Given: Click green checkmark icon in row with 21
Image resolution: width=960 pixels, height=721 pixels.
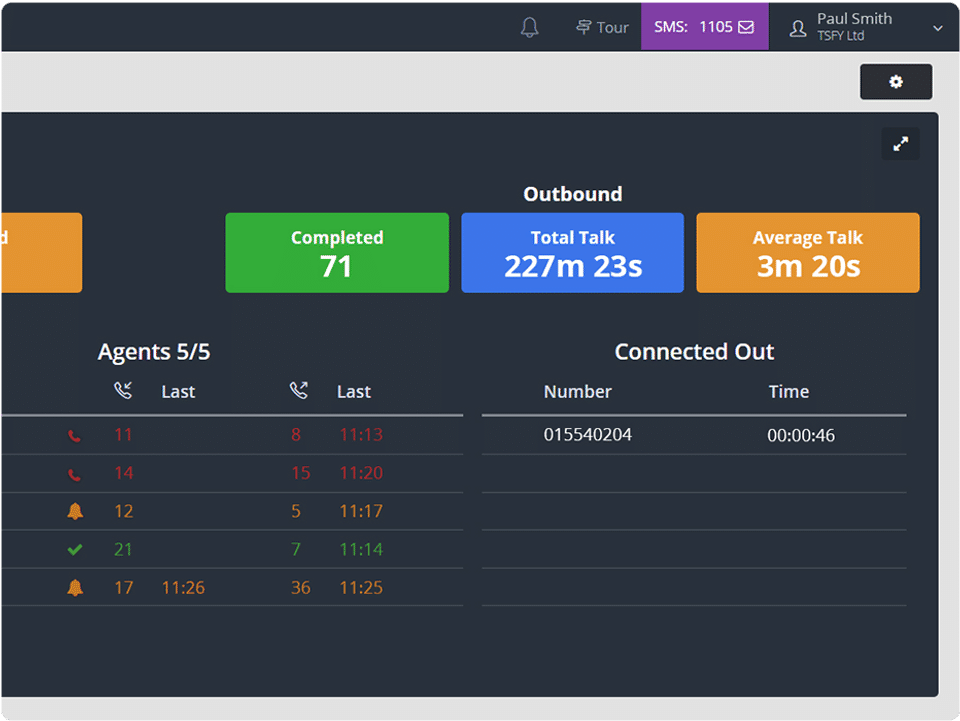Looking at the screenshot, I should pos(75,550).
